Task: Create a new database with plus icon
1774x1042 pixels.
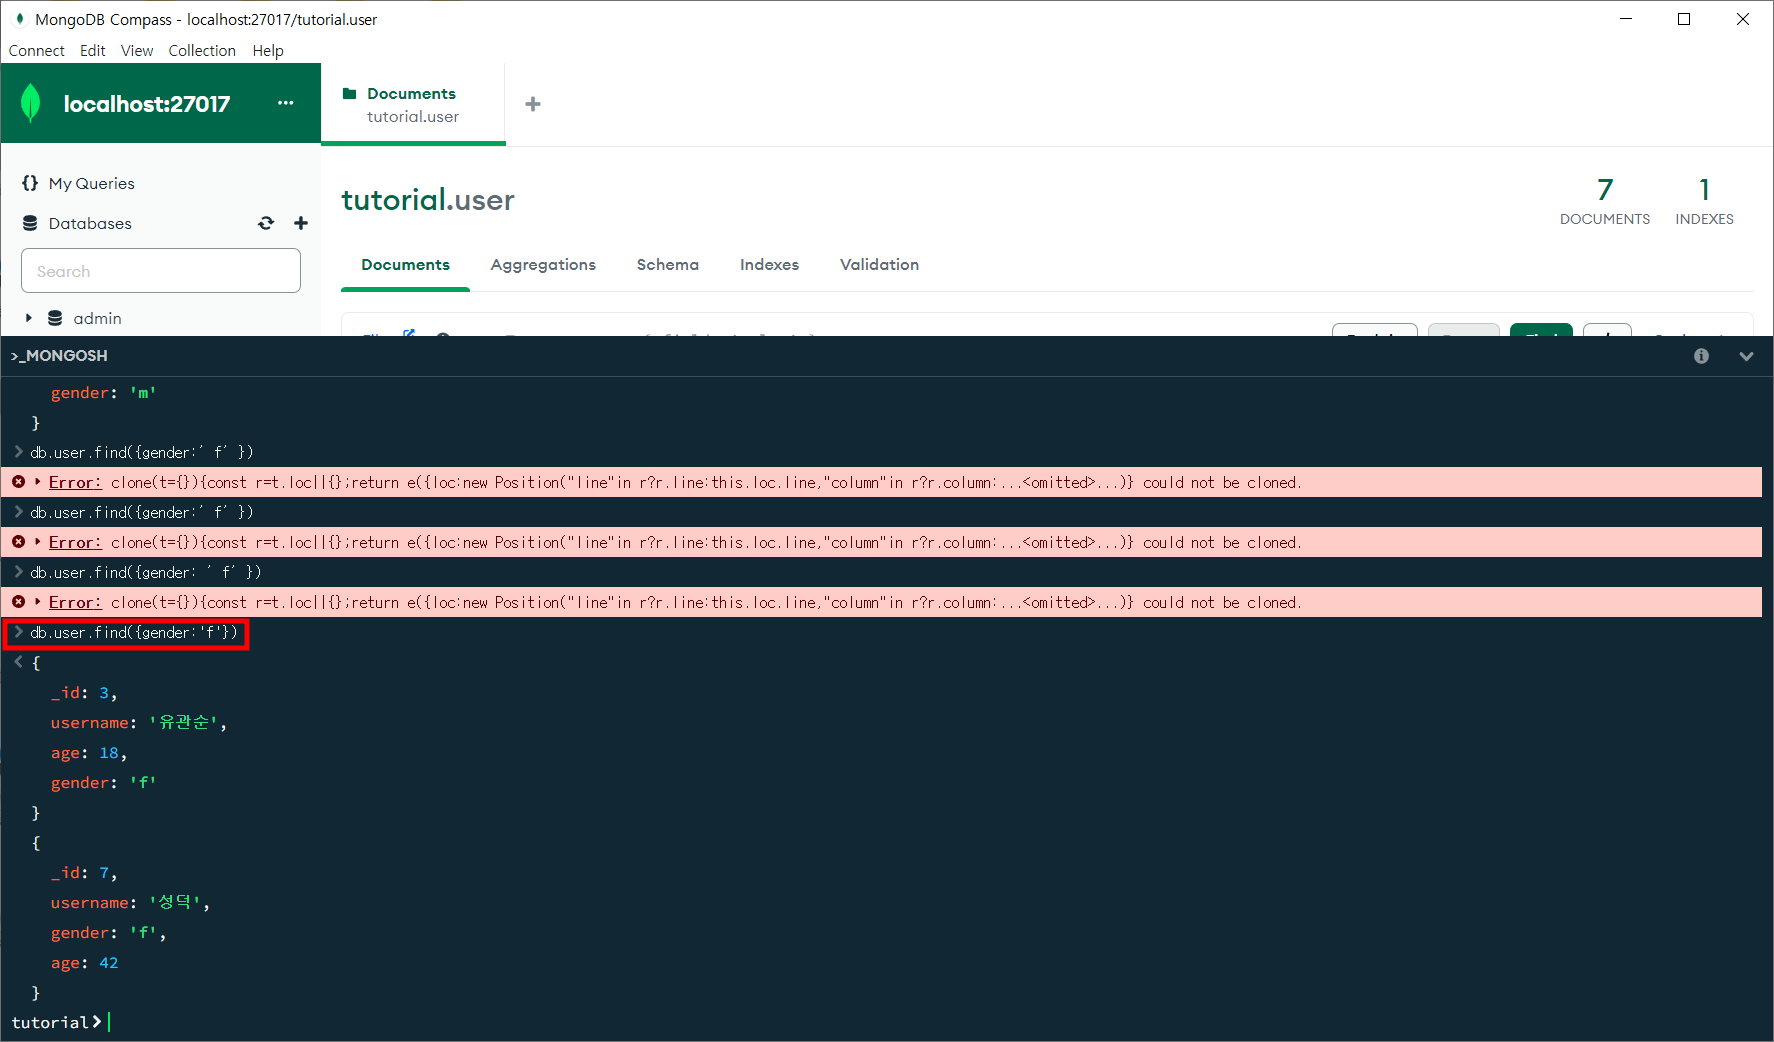Action: pos(301,223)
